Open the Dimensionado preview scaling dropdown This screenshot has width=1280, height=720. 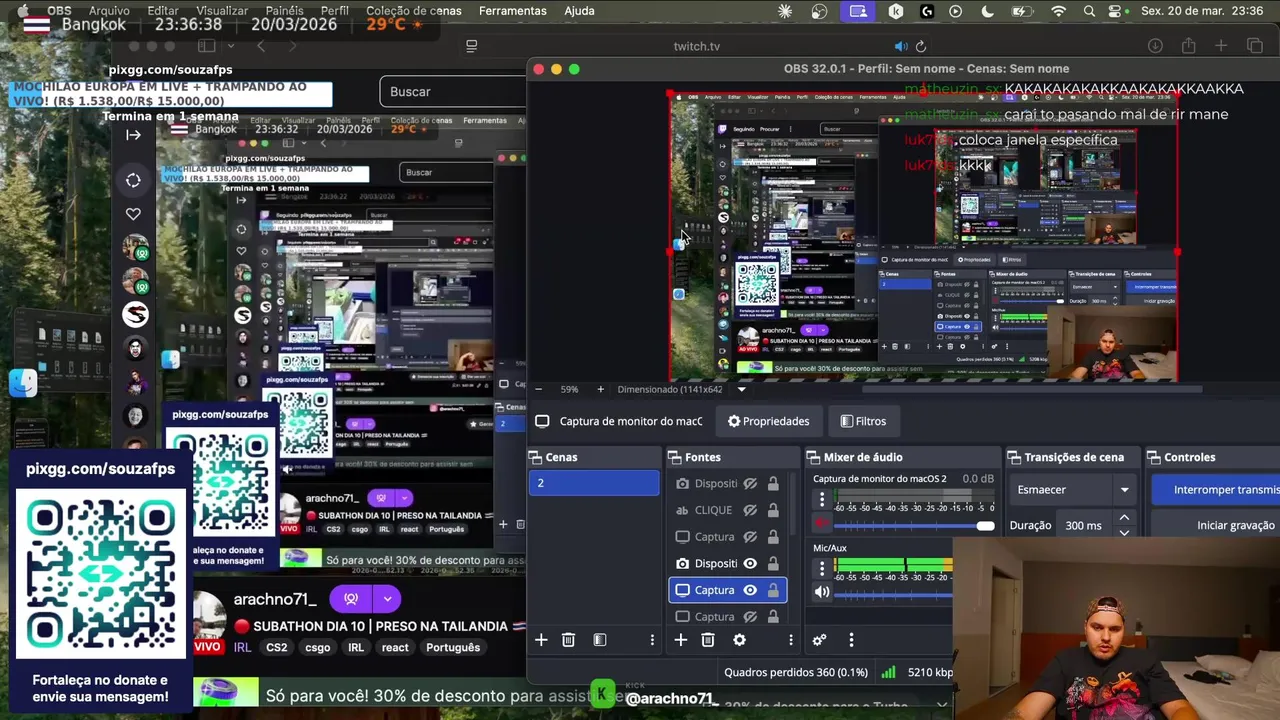click(x=741, y=389)
